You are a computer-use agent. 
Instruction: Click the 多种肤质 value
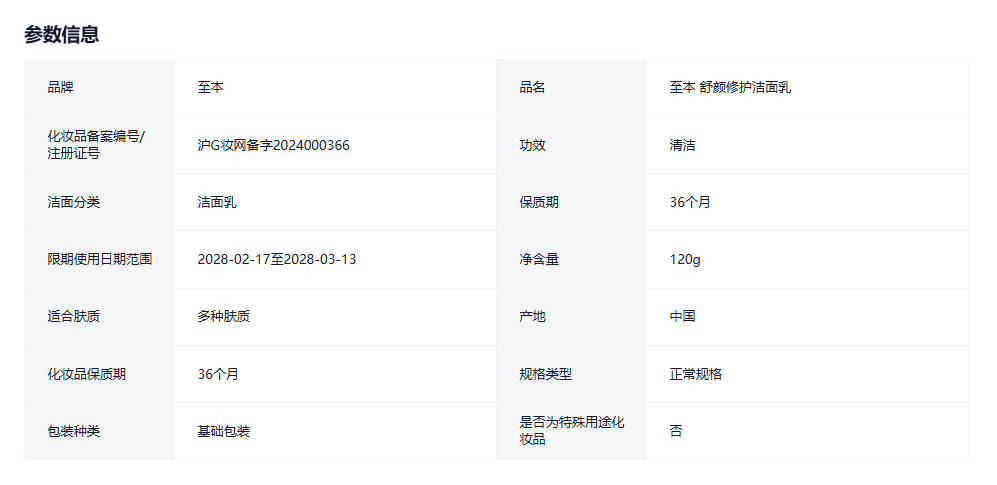224,316
